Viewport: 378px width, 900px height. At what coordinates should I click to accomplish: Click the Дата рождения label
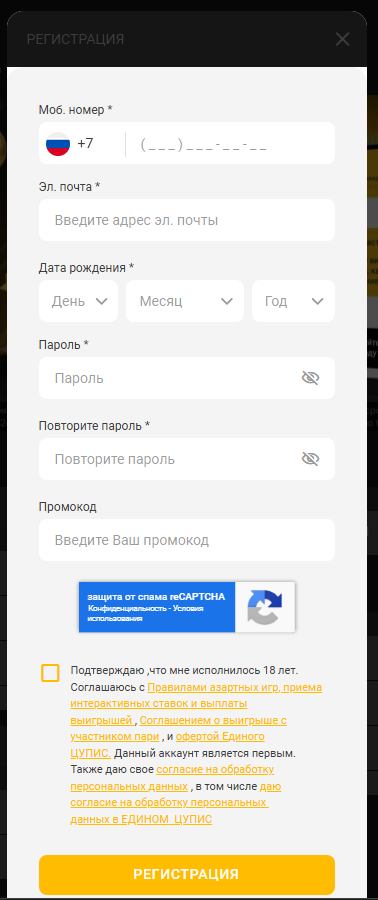86,267
